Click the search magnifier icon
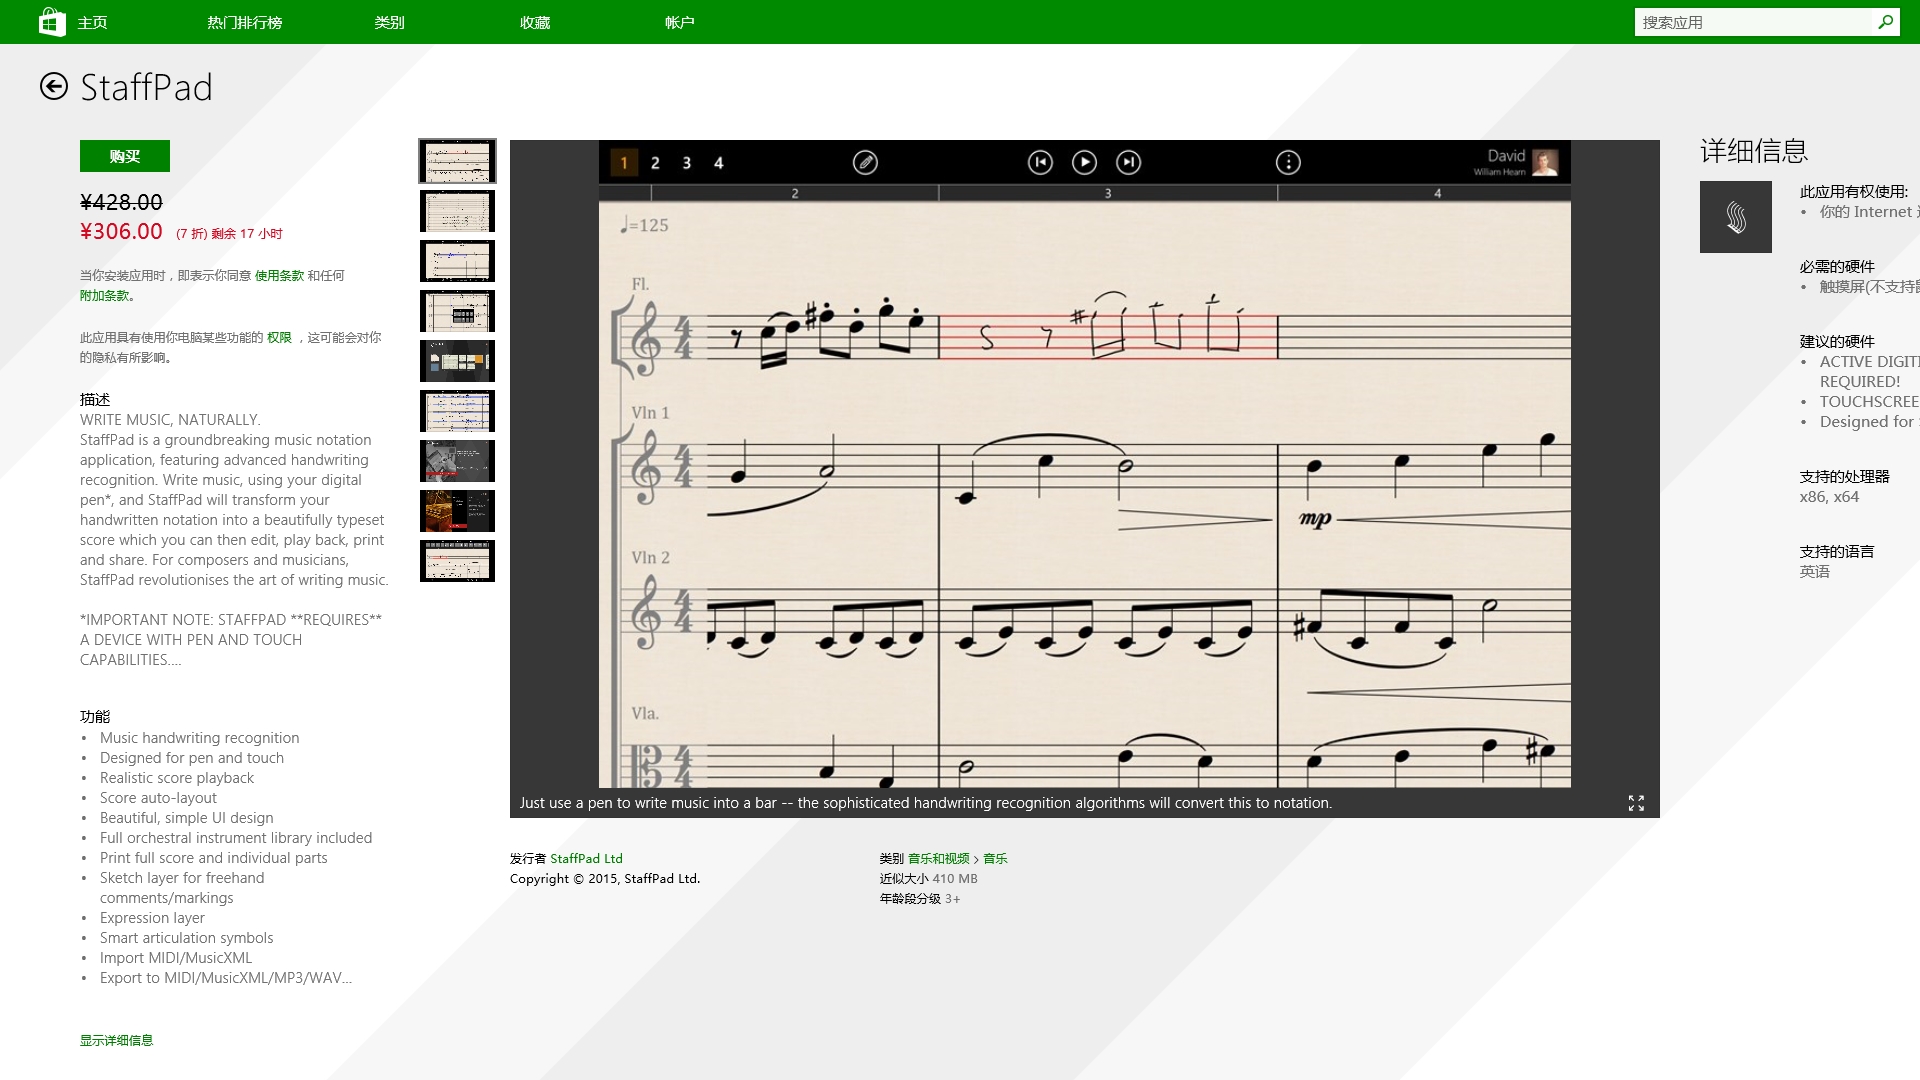This screenshot has height=1080, width=1920. coord(1886,22)
